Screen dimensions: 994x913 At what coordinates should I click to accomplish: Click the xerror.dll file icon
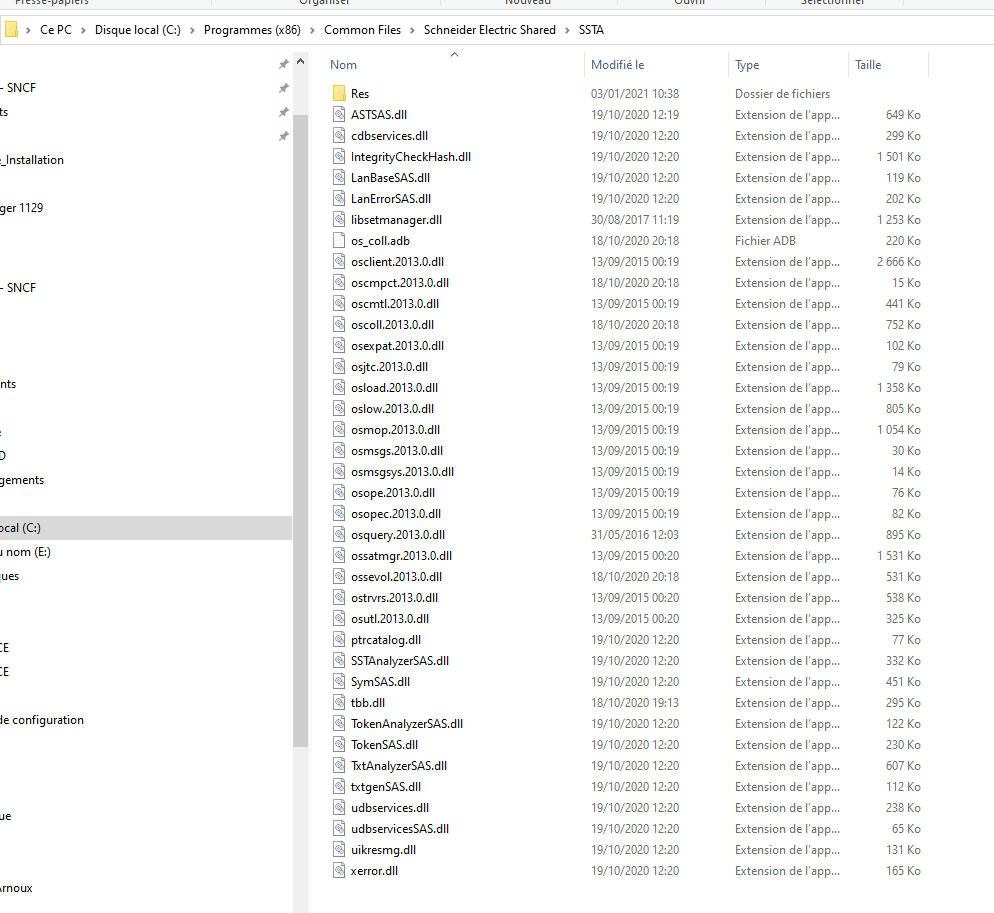[340, 871]
